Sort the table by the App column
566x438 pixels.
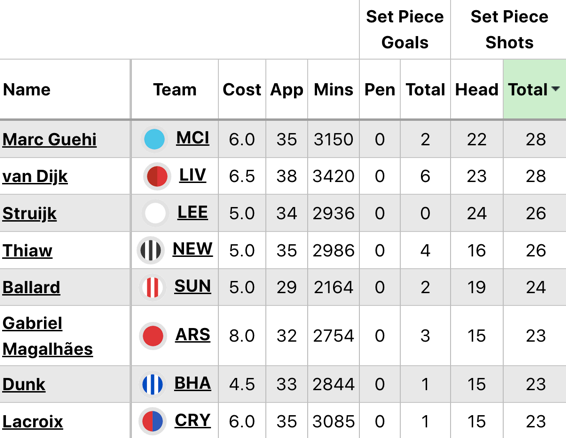pos(287,90)
